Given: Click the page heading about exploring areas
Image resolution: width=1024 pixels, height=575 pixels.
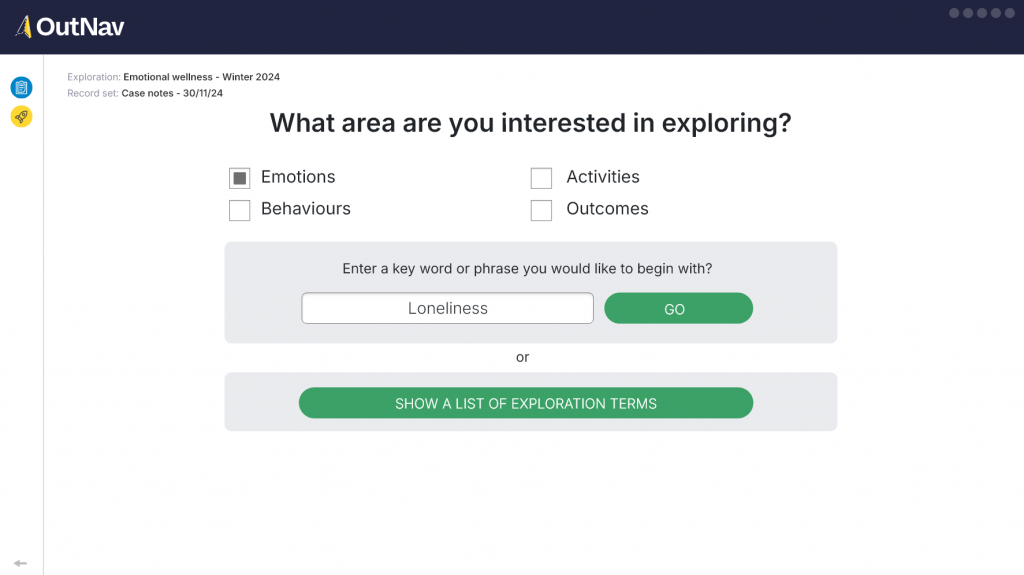Looking at the screenshot, I should [530, 123].
